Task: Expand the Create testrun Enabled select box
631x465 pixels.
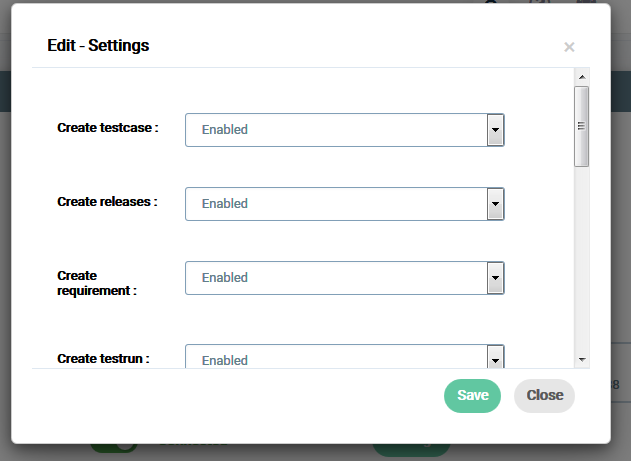Action: pyautogui.click(x=336, y=358)
